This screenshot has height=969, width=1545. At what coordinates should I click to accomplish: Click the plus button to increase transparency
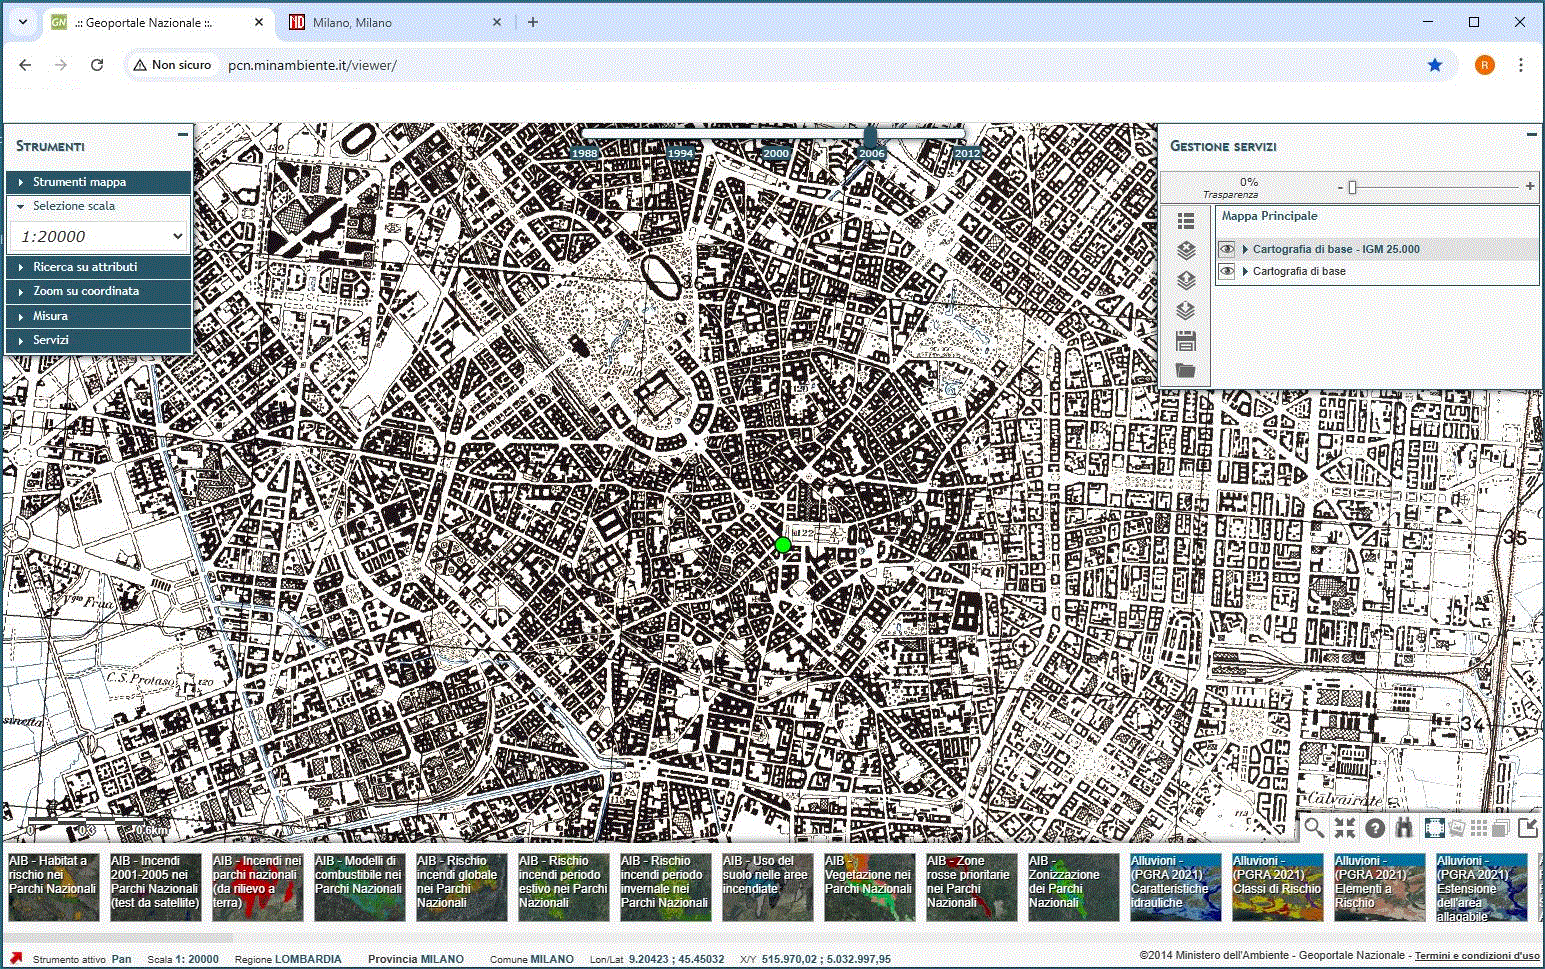point(1529,186)
